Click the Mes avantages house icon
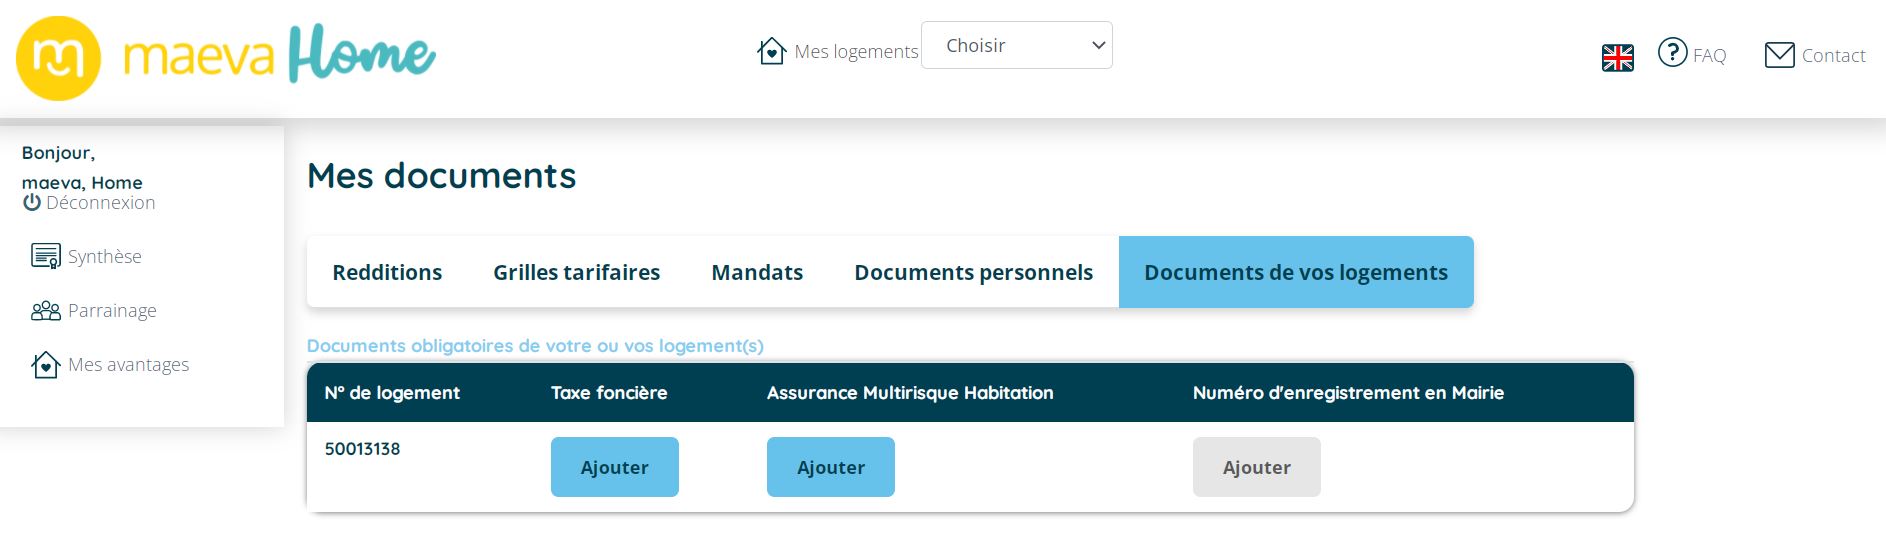 tap(46, 365)
